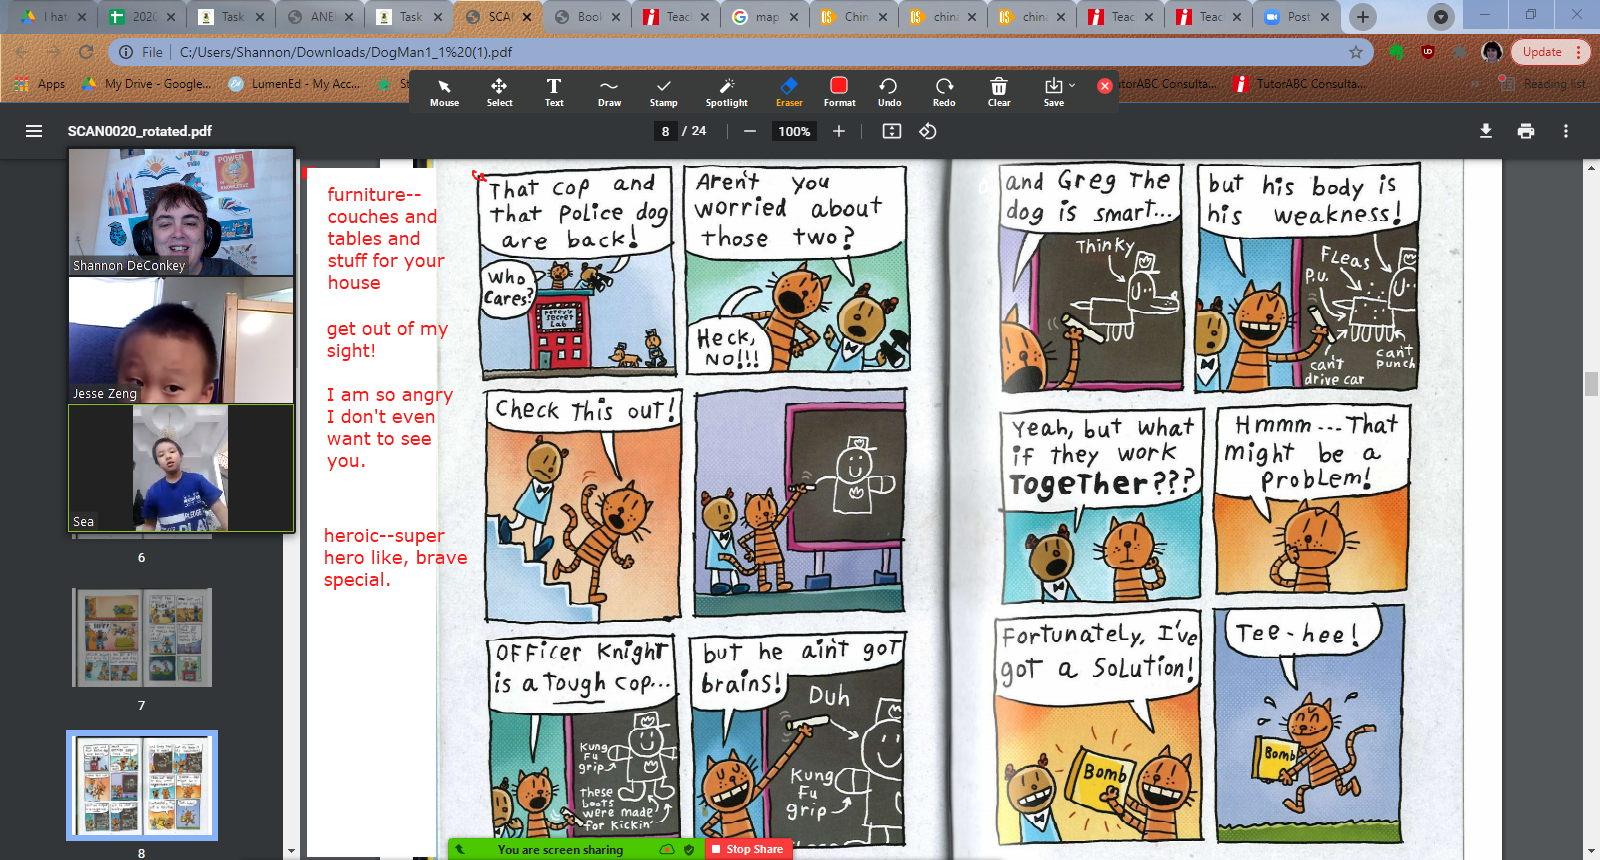Open the tab search dropdown
Viewport: 1600px width, 860px height.
pyautogui.click(x=1440, y=17)
